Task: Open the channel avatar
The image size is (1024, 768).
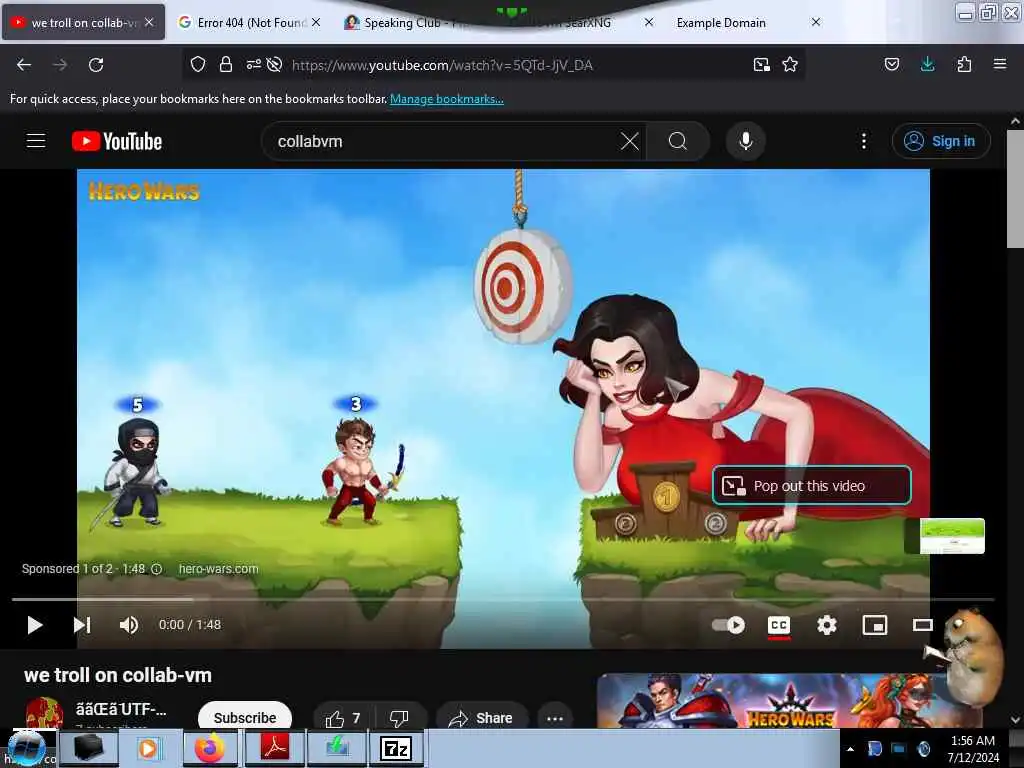Action: (x=44, y=713)
